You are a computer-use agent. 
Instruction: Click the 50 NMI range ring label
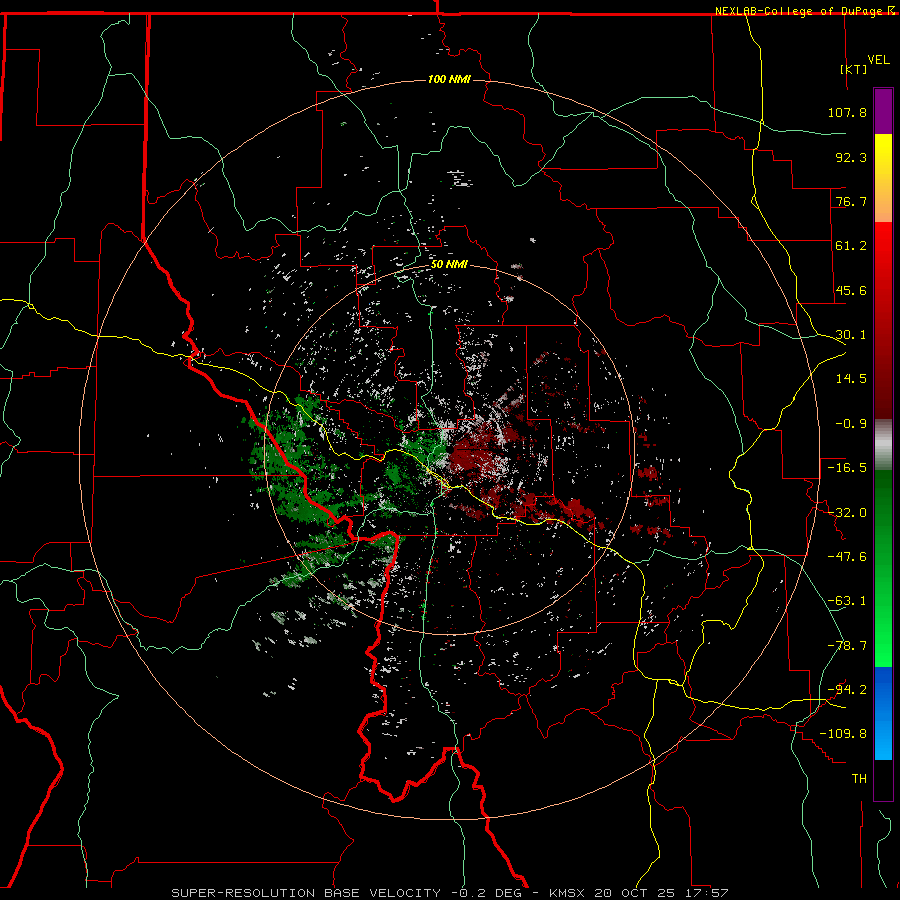click(x=449, y=265)
